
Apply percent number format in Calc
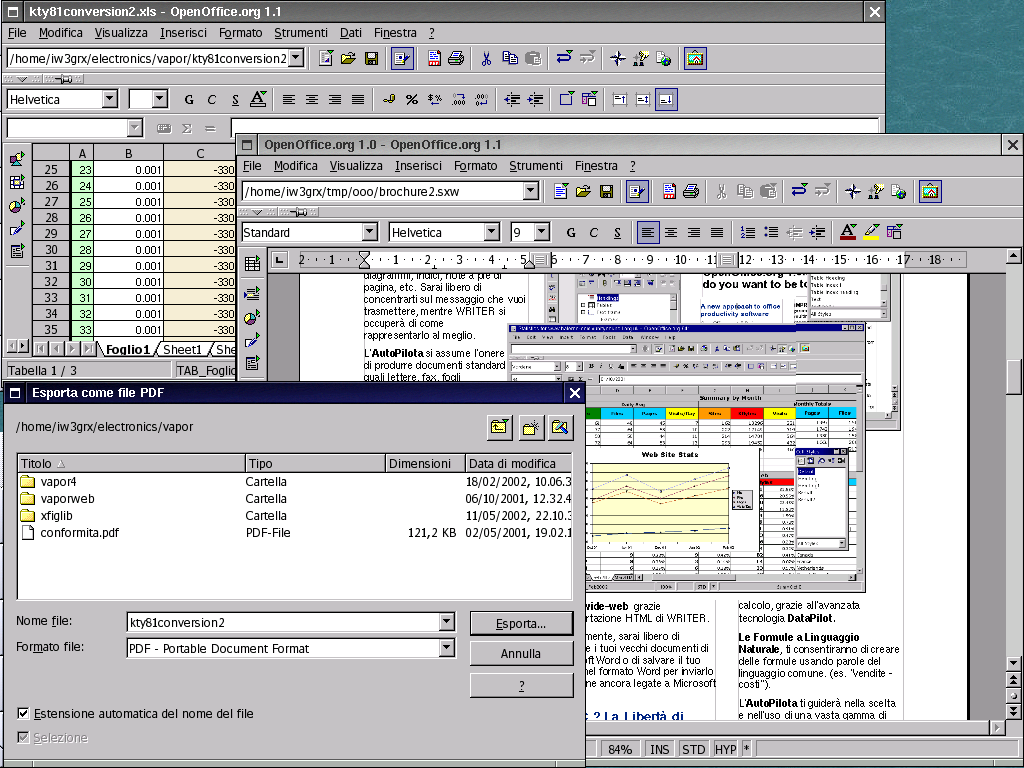click(x=411, y=99)
